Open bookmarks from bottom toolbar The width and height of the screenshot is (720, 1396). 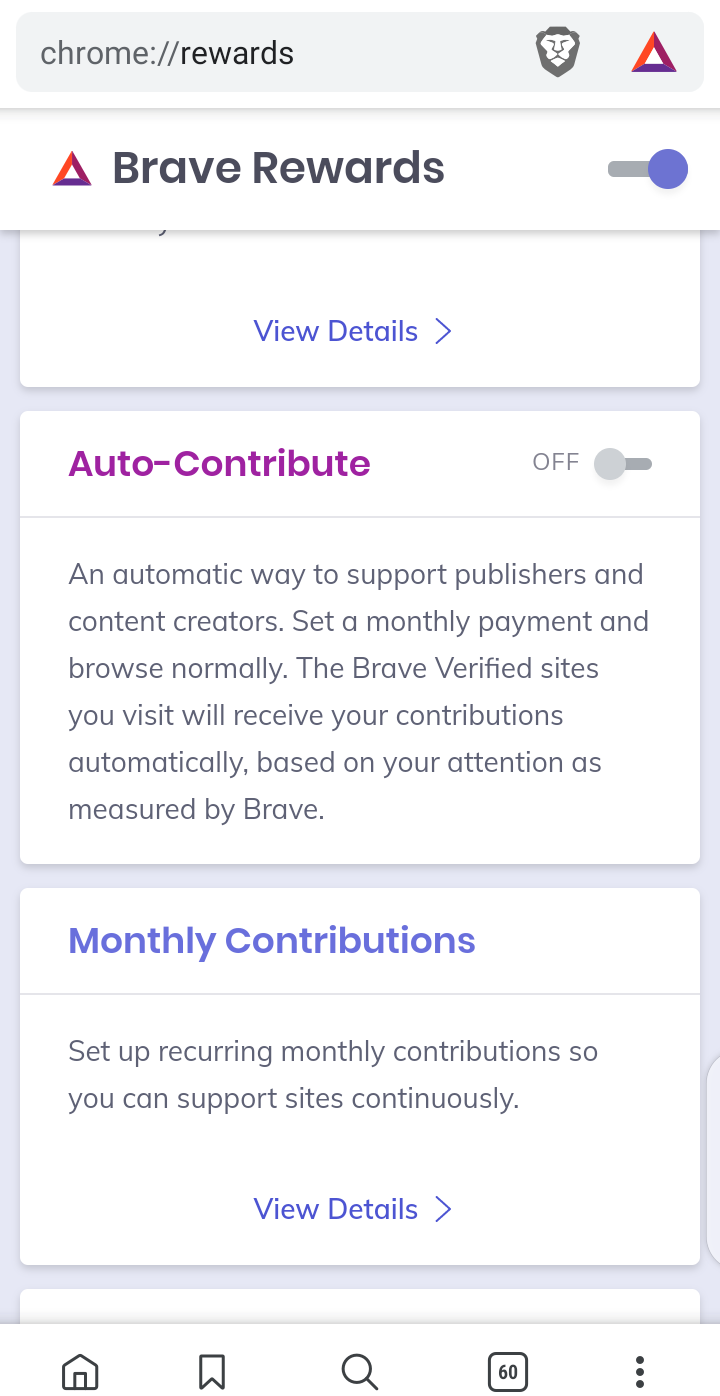211,1371
